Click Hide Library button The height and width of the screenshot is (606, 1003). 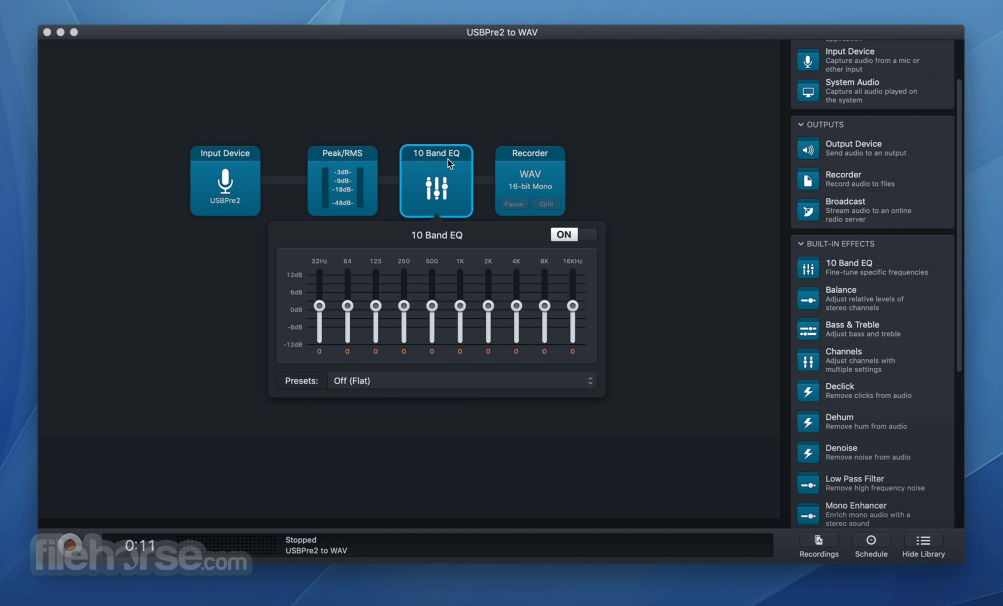[x=923, y=546]
